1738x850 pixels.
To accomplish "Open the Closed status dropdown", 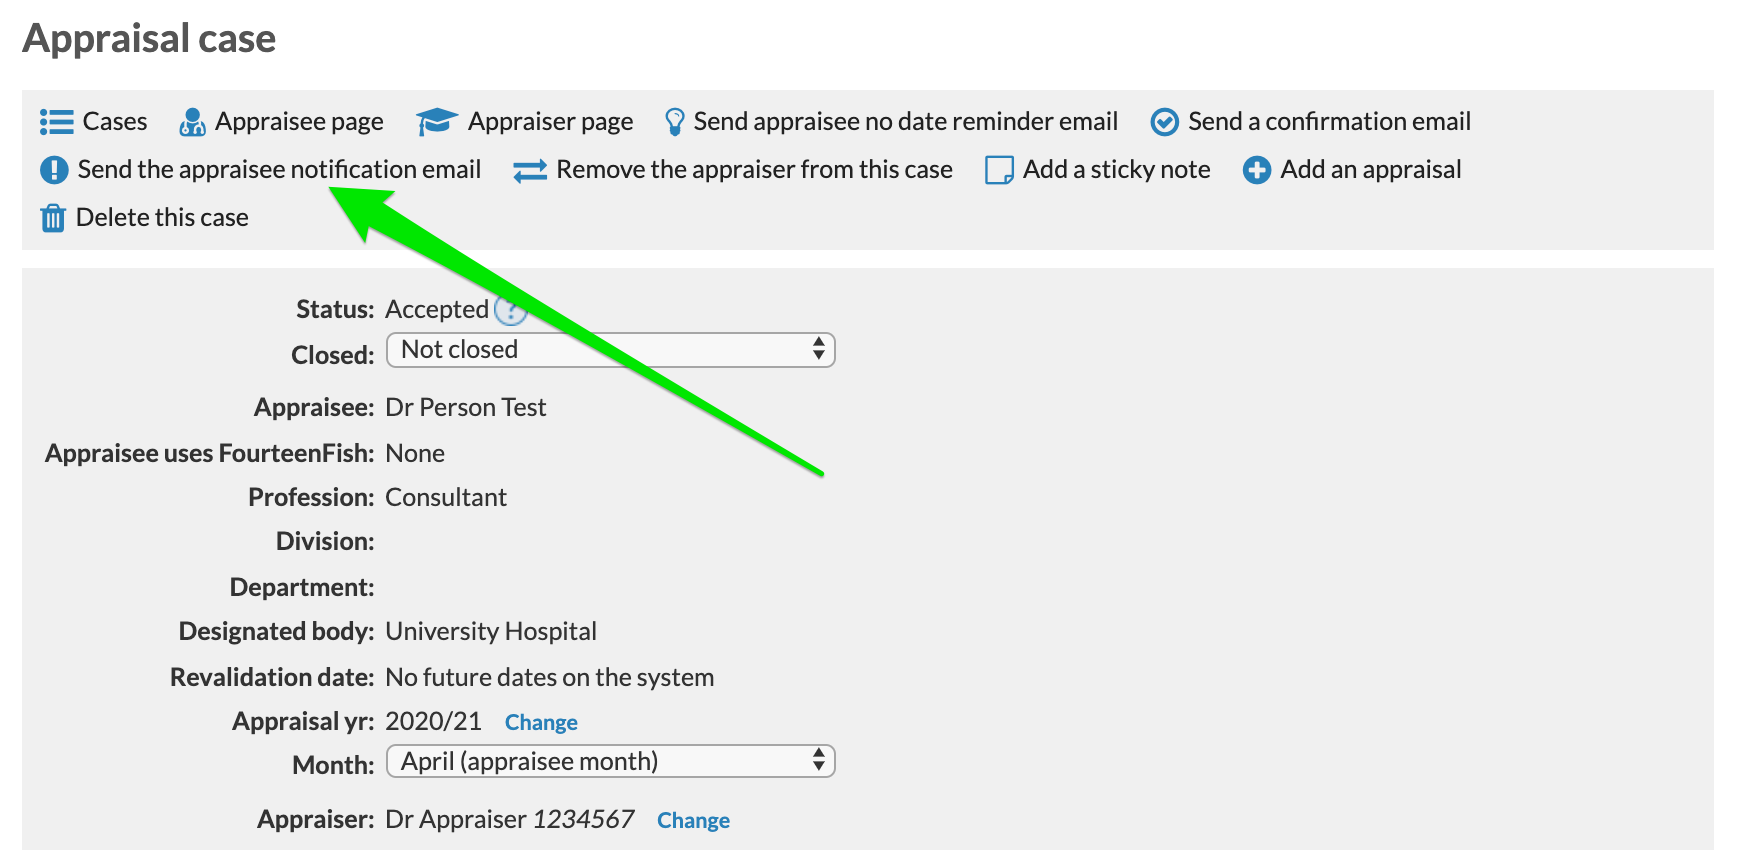I will (x=611, y=350).
